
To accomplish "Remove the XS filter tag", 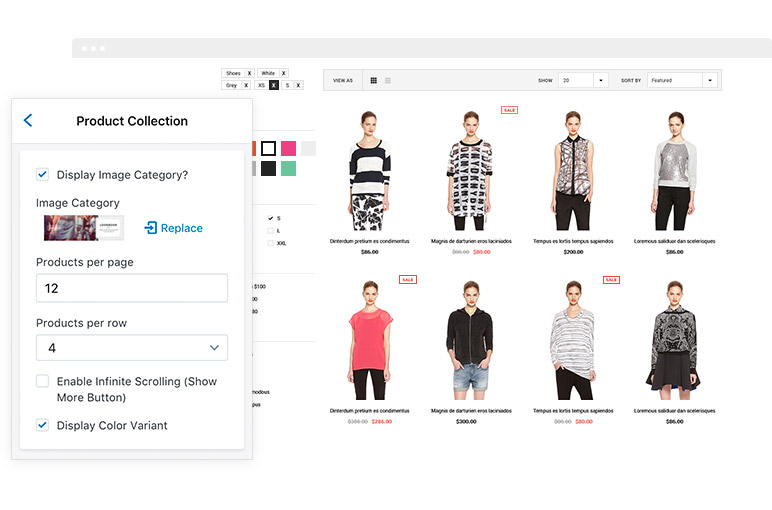I will click(x=274, y=85).
